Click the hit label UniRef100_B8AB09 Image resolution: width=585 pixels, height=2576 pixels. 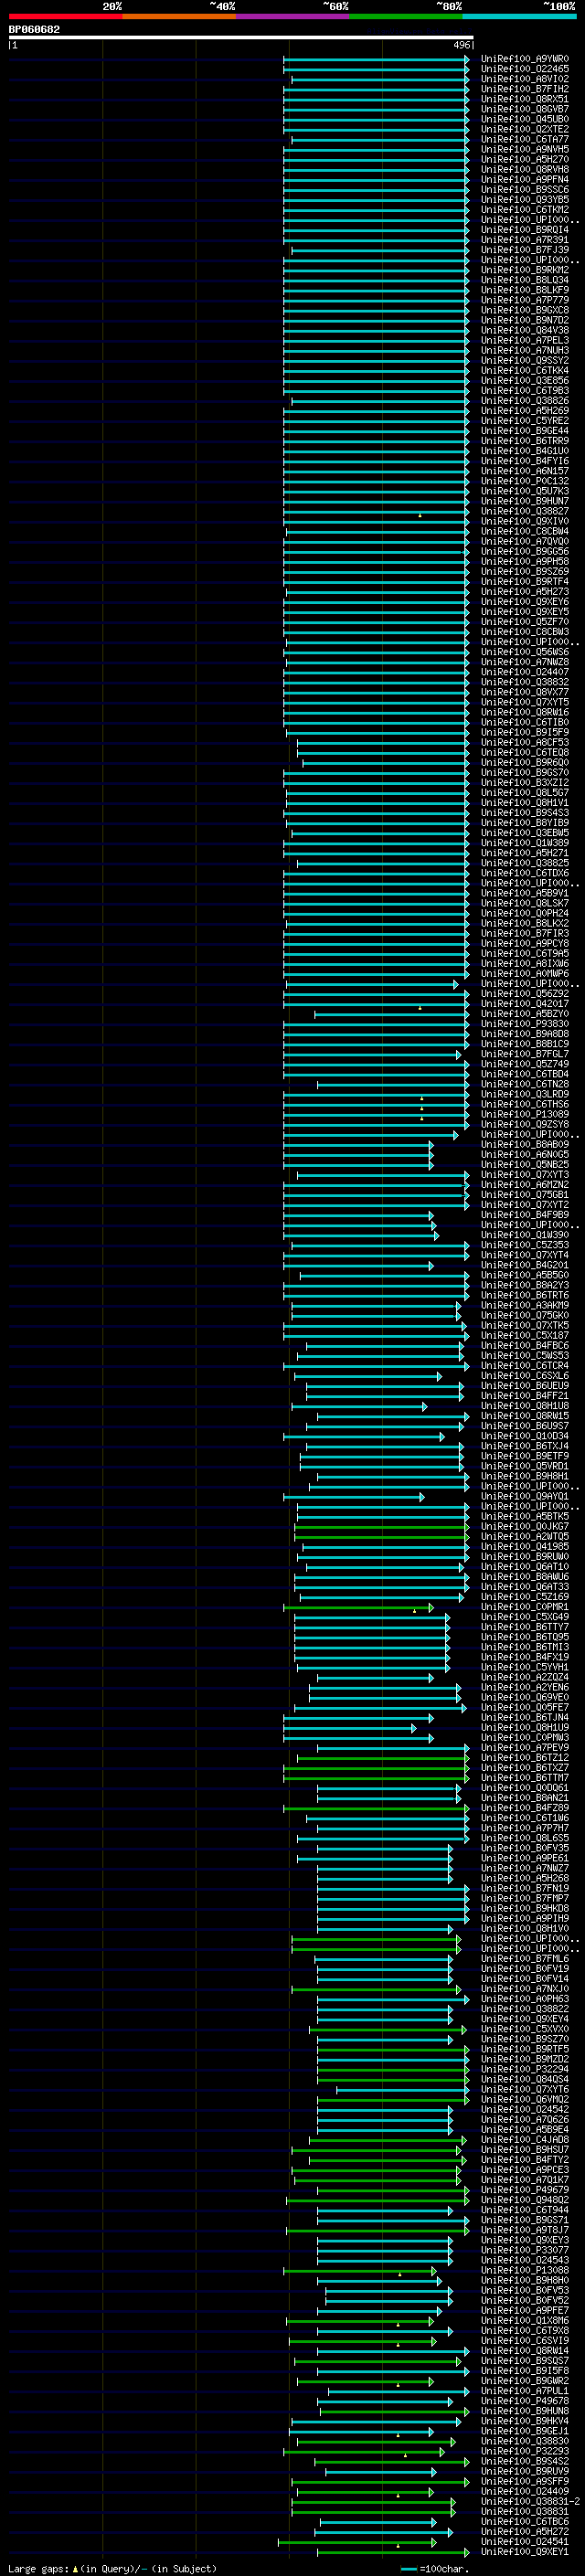(x=524, y=1145)
